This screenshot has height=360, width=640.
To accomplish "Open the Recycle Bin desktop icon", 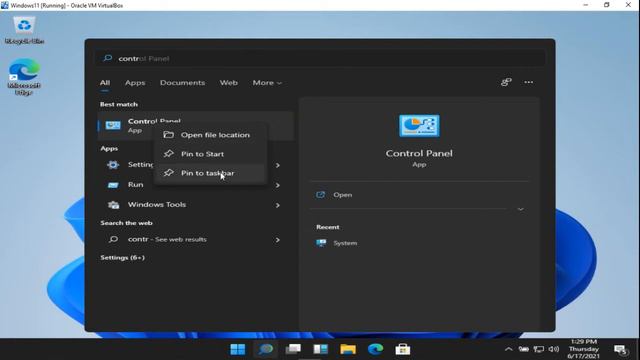I will [24, 30].
